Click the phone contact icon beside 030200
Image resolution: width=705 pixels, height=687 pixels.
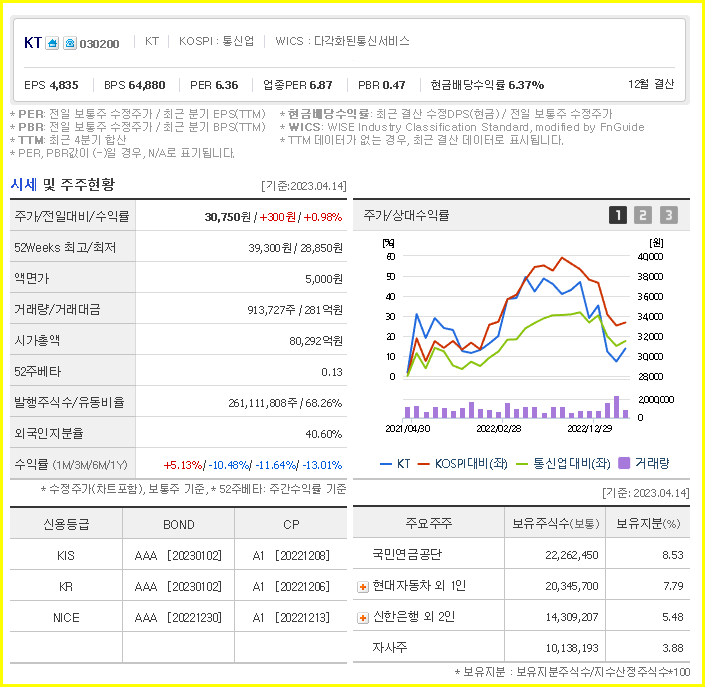pos(70,43)
